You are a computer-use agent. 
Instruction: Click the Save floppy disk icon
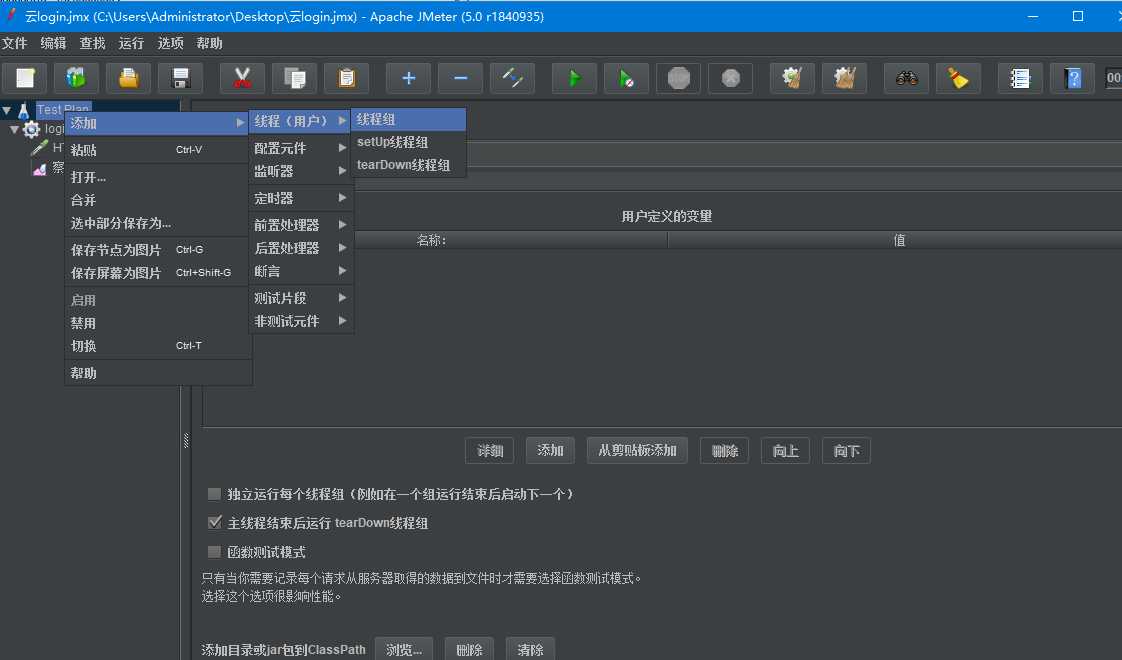coord(181,77)
